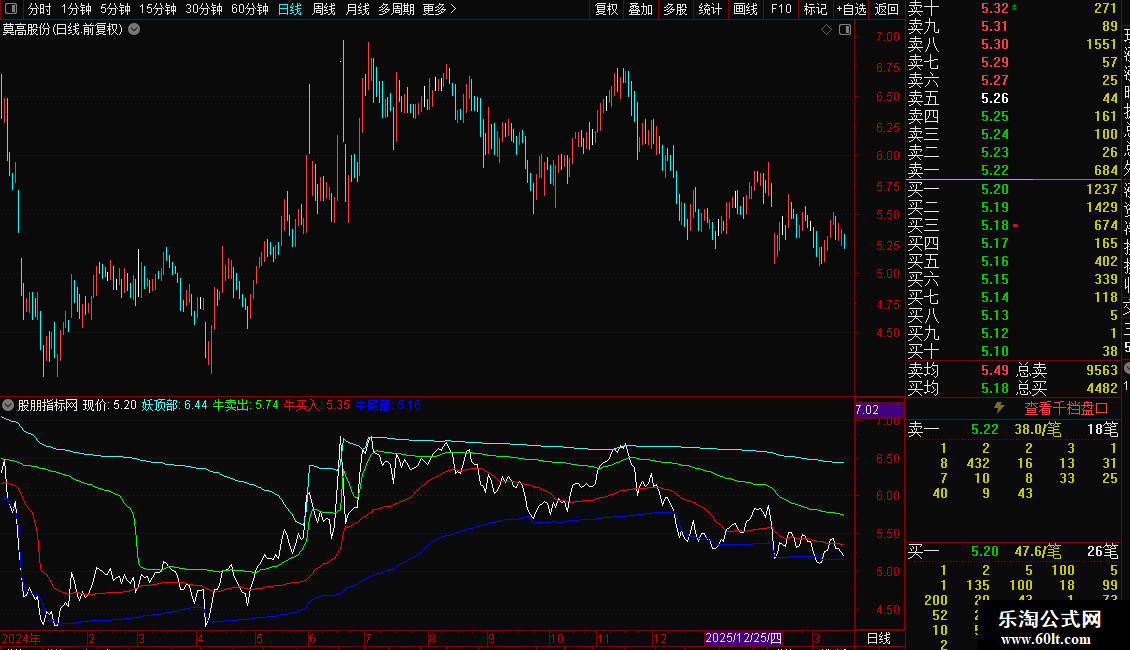Click the 现价: 5.20 indicator label
The height and width of the screenshot is (650, 1130).
pos(110,405)
